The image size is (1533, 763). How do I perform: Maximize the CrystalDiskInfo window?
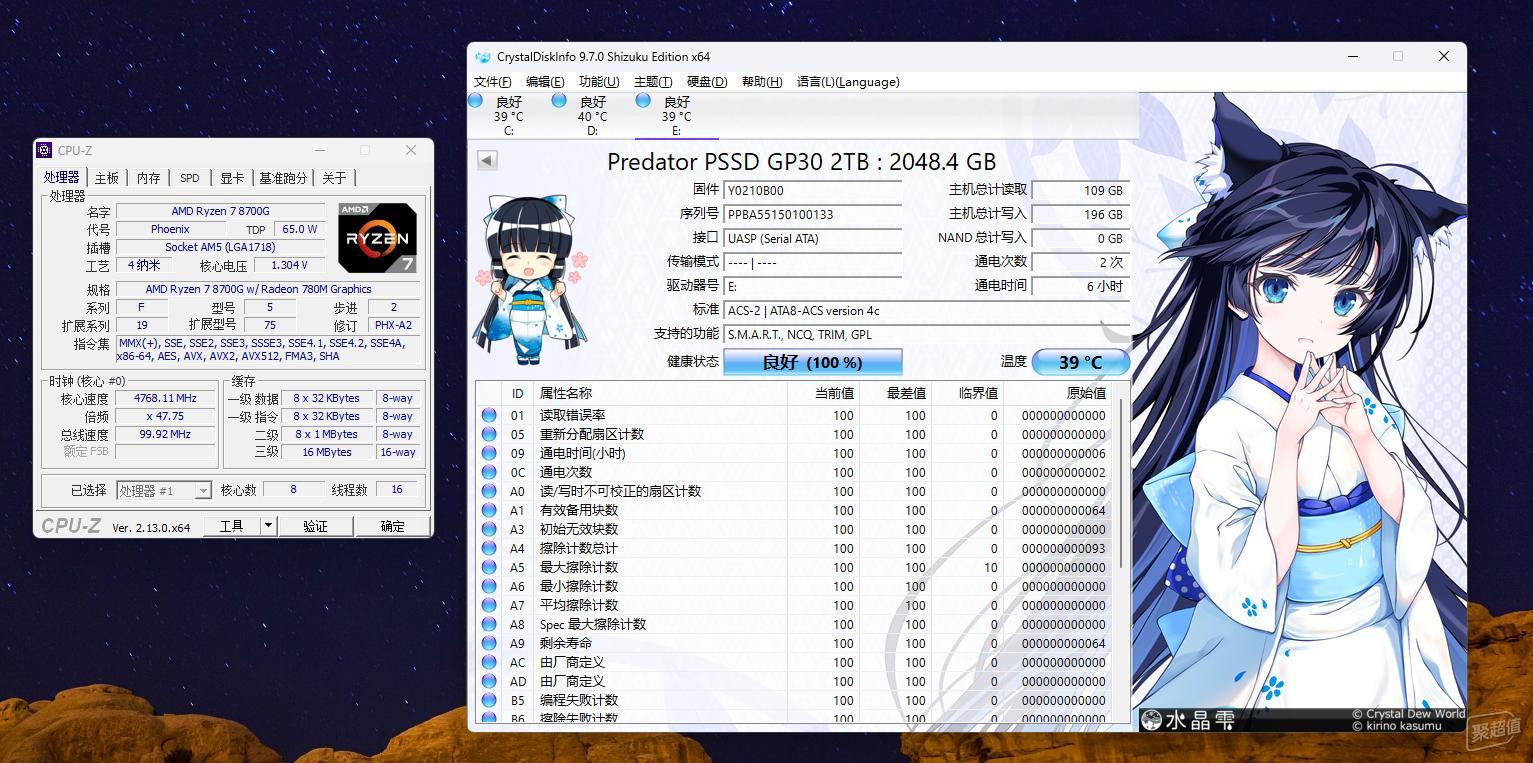[1398, 56]
